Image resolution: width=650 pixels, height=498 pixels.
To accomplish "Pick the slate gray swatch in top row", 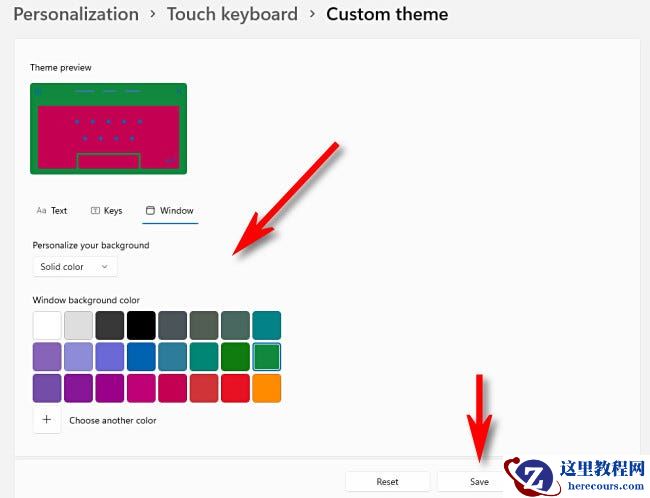I will (x=172, y=326).
